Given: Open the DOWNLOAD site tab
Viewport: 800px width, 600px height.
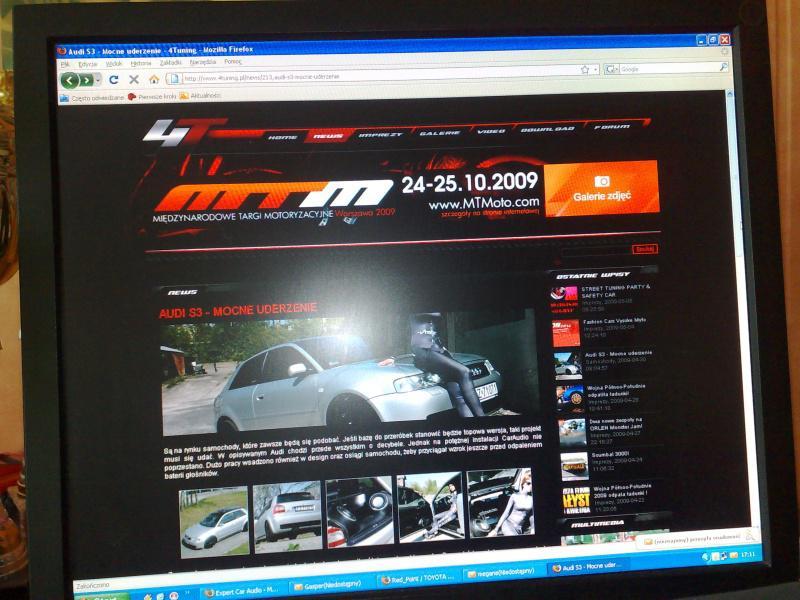Looking at the screenshot, I should click(547, 129).
